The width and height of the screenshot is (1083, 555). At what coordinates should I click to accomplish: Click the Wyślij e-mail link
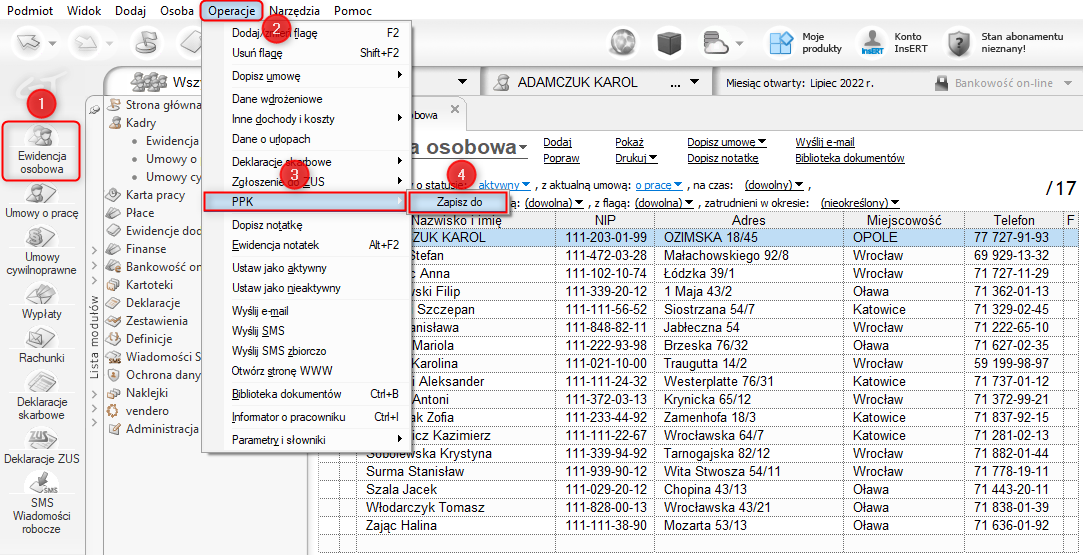824,143
